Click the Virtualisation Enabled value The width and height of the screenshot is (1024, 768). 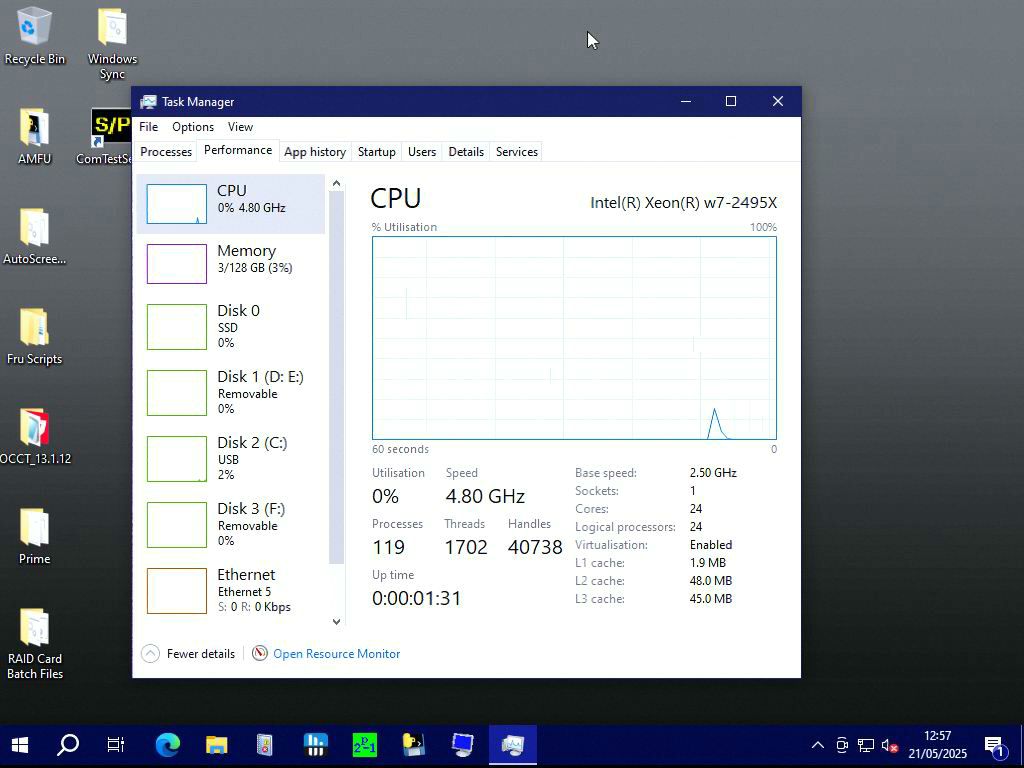(x=711, y=545)
